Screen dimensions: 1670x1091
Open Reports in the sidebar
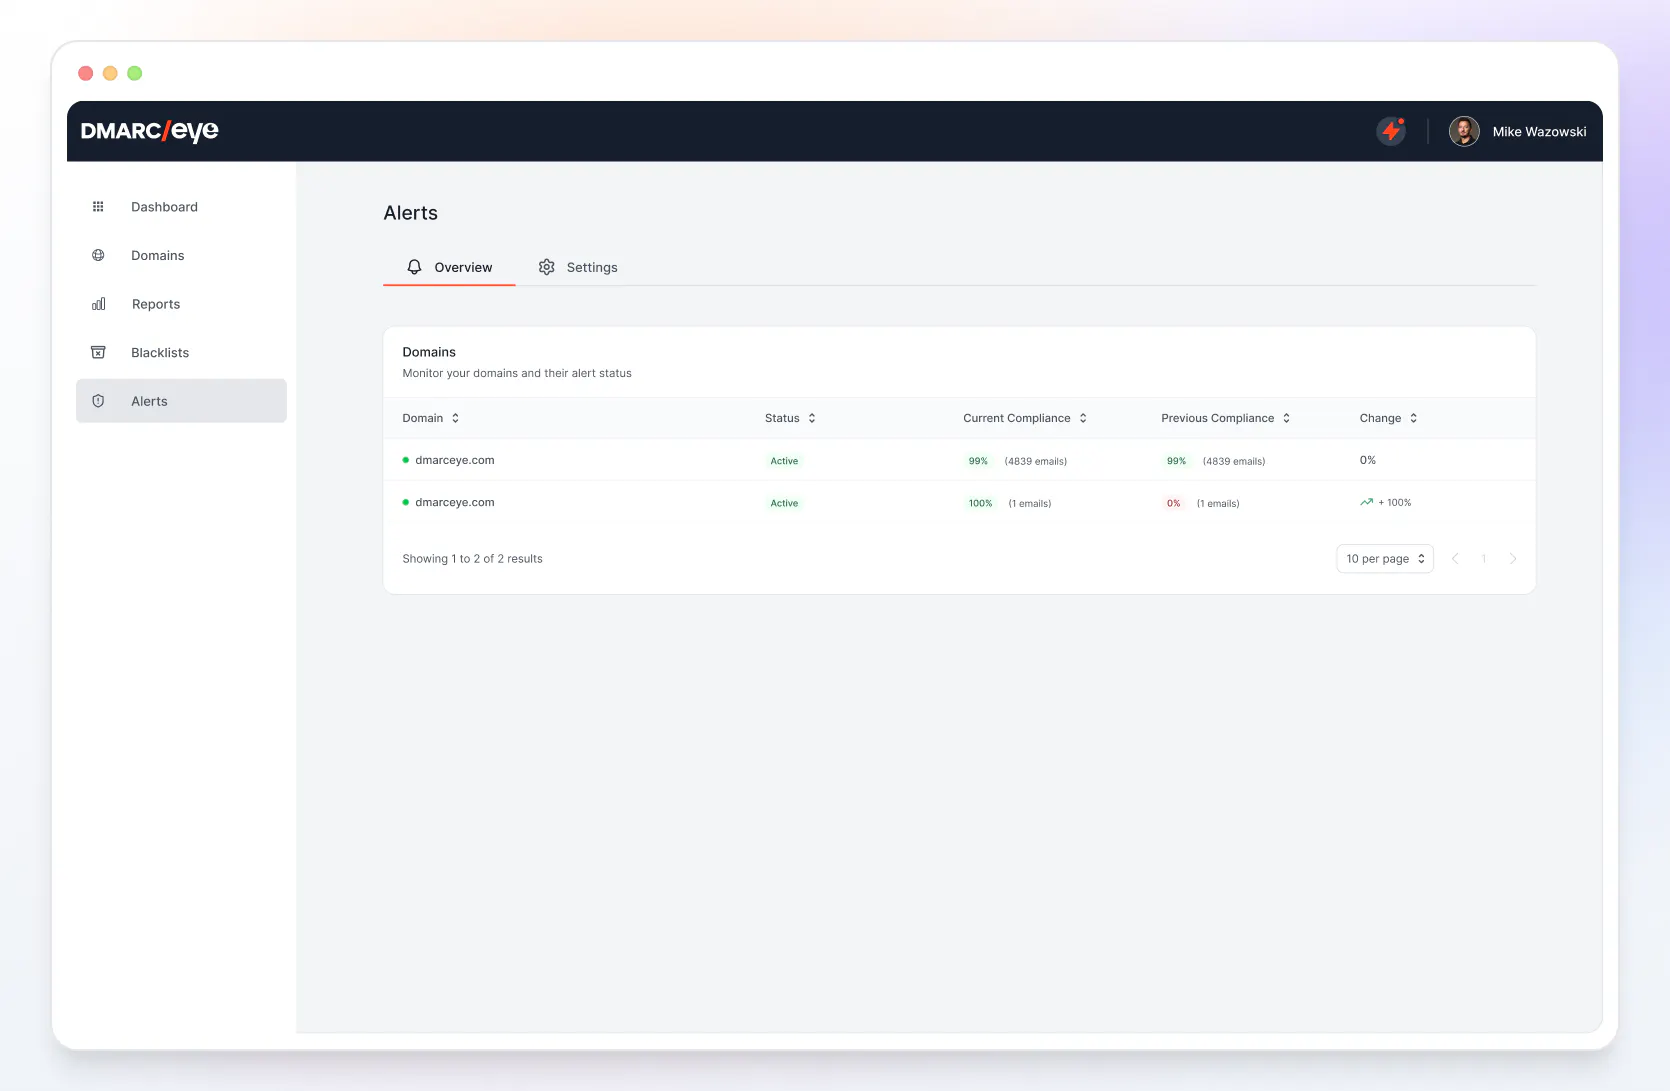coord(181,304)
